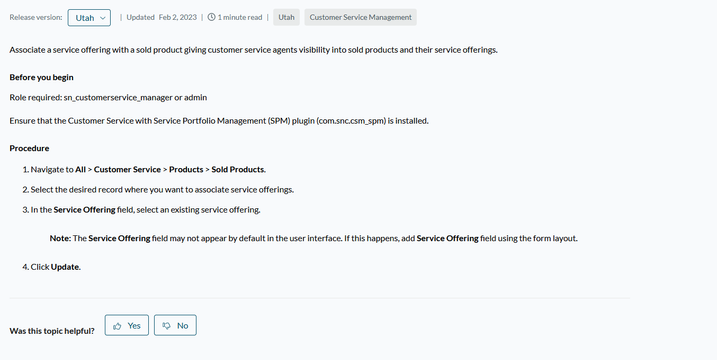Click the bold Update text in step 4
This screenshot has height=360, width=717.
click(x=65, y=267)
